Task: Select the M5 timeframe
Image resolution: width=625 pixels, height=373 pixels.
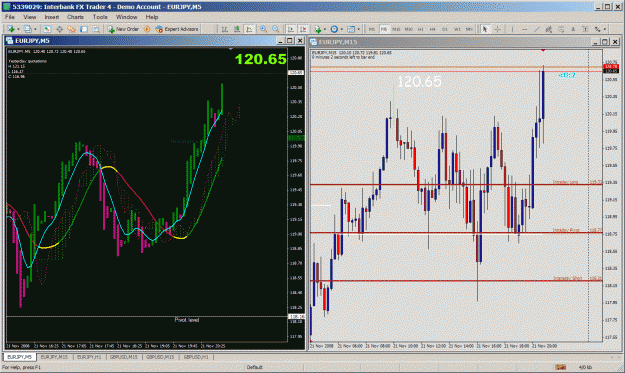Action: click(x=384, y=29)
